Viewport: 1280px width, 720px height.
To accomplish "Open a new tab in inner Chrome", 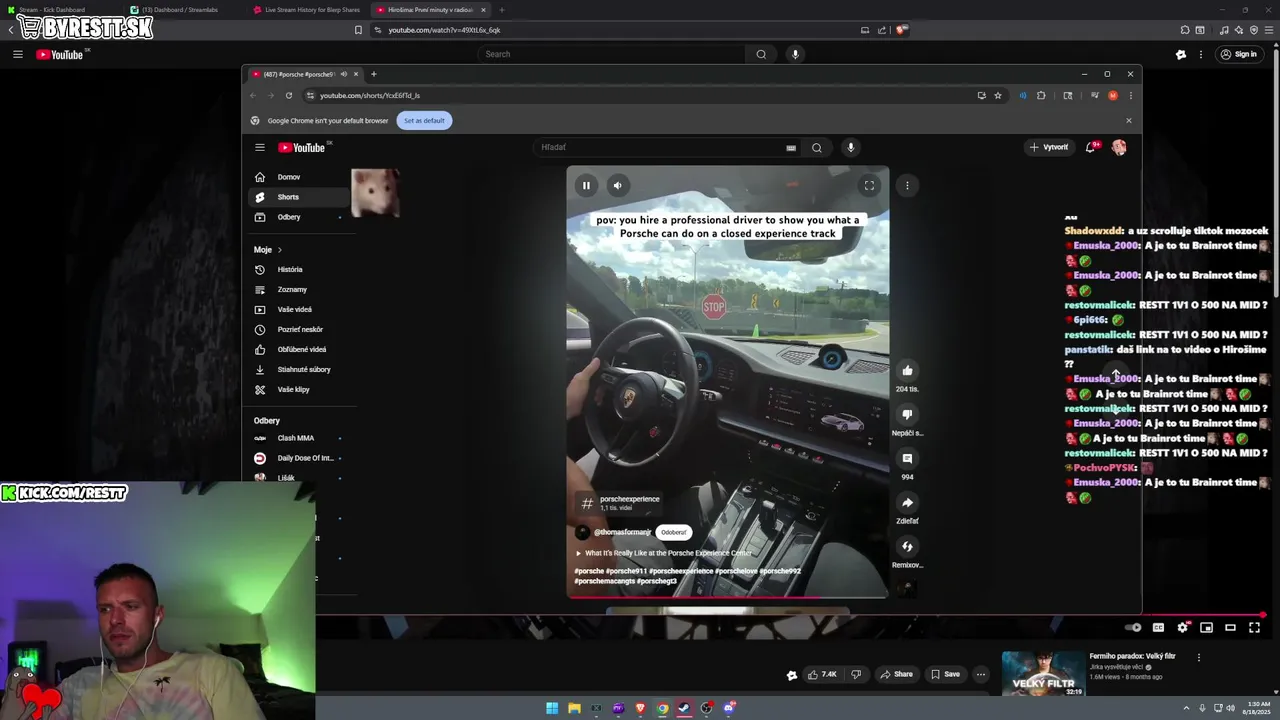I will (374, 74).
